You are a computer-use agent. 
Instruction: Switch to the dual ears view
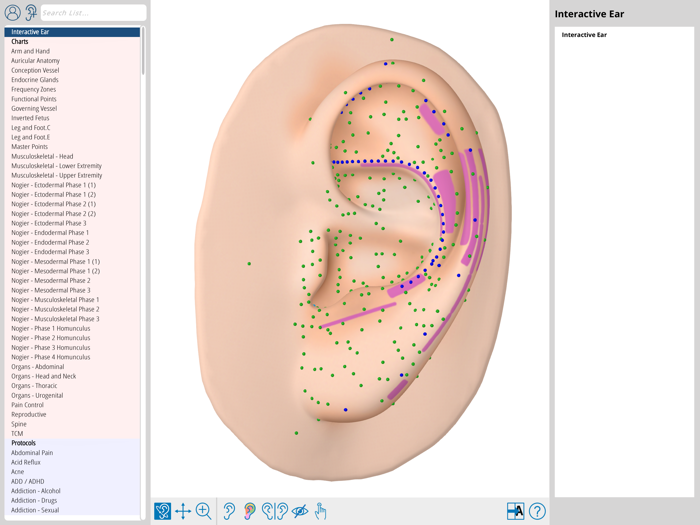(x=274, y=511)
